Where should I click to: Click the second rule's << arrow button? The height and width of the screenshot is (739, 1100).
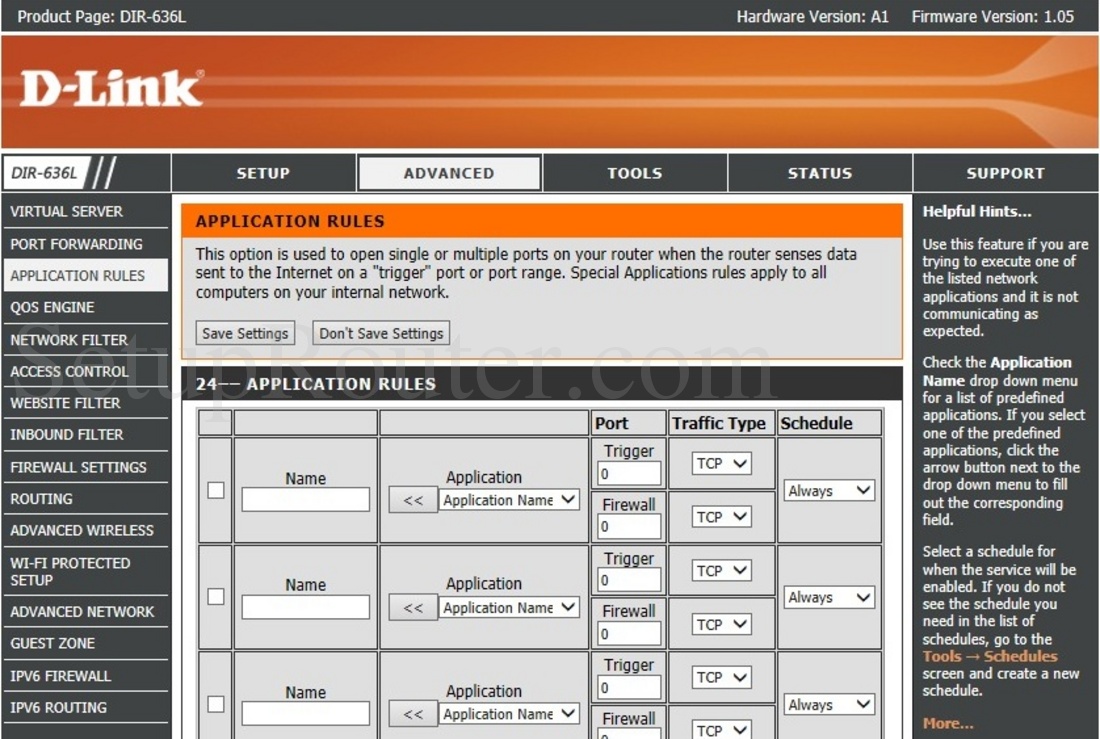[x=413, y=606]
